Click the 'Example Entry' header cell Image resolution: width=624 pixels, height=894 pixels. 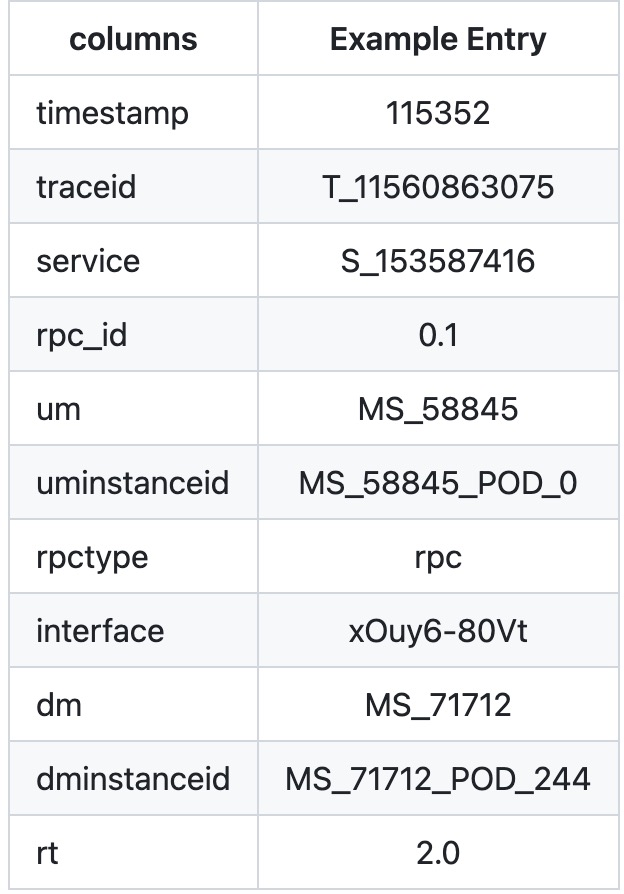(x=438, y=39)
